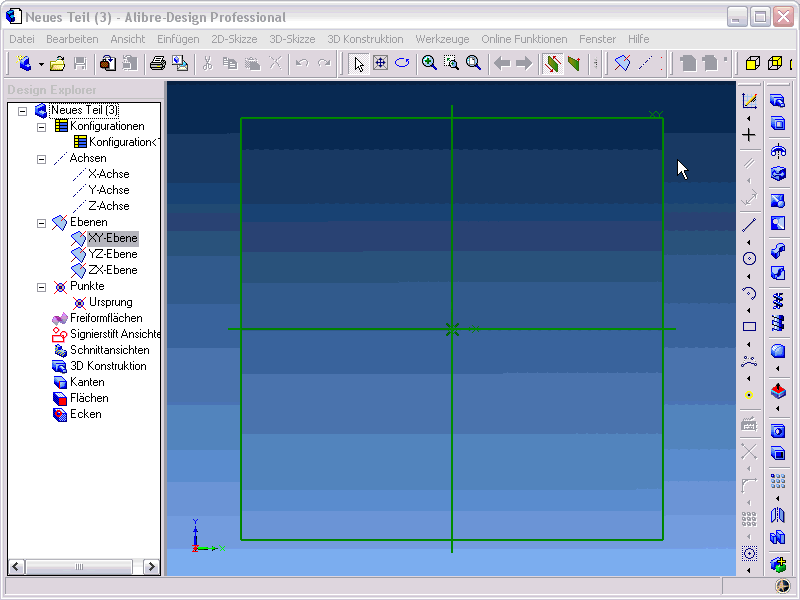800x600 pixels.
Task: Select the spline curve tool
Action: tap(749, 361)
